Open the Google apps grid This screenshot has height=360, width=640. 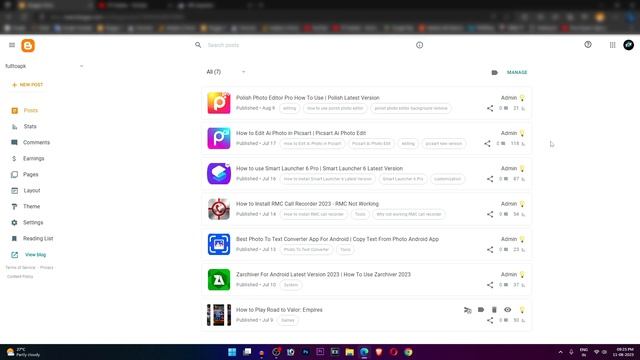tap(612, 45)
